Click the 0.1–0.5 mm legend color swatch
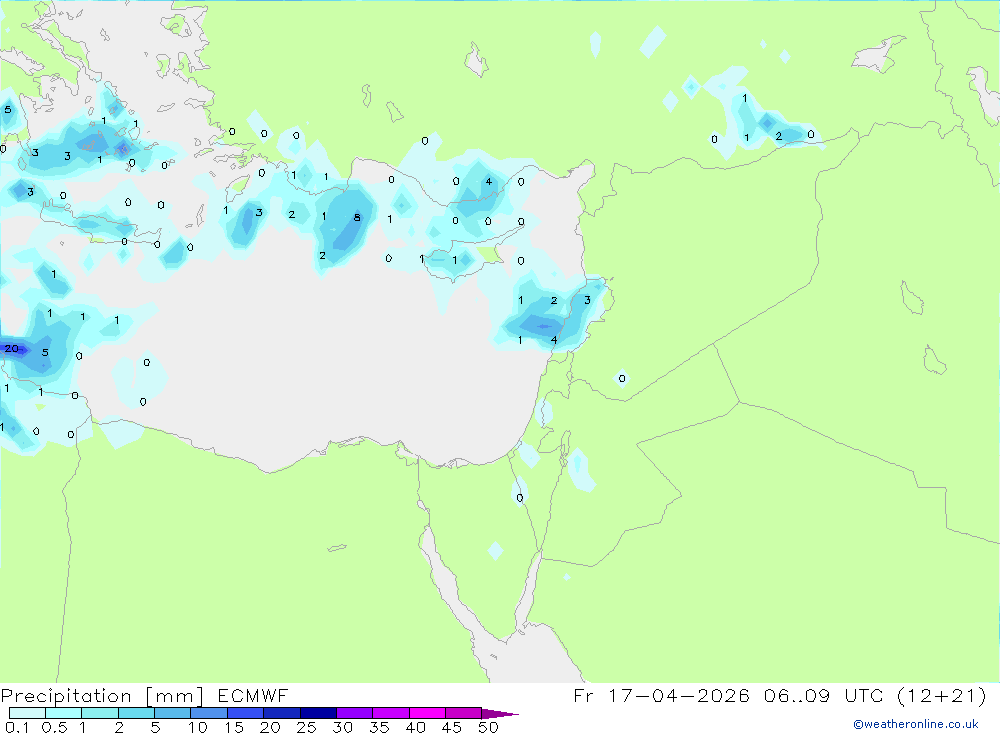 [27, 713]
